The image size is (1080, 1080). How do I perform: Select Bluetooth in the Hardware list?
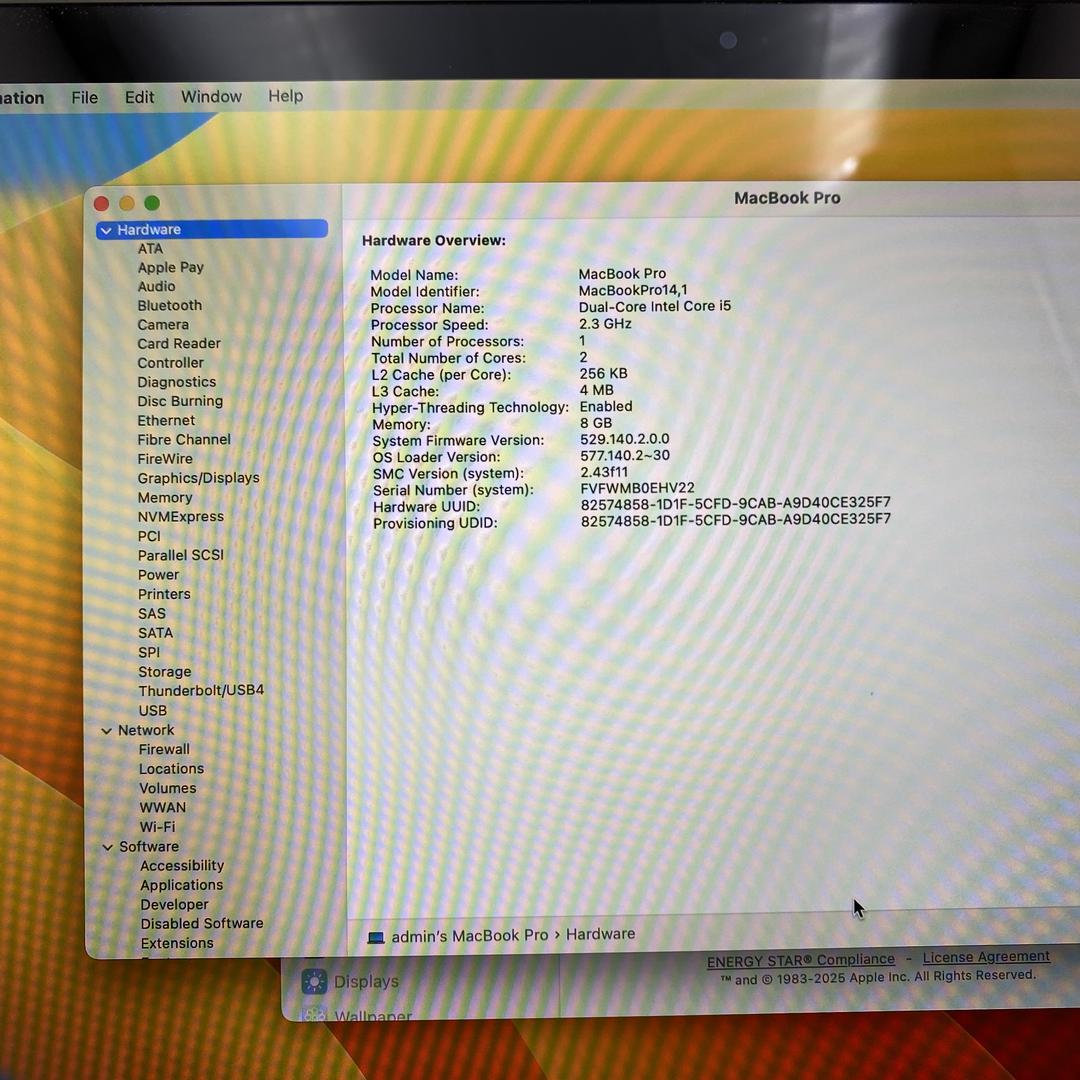[170, 305]
